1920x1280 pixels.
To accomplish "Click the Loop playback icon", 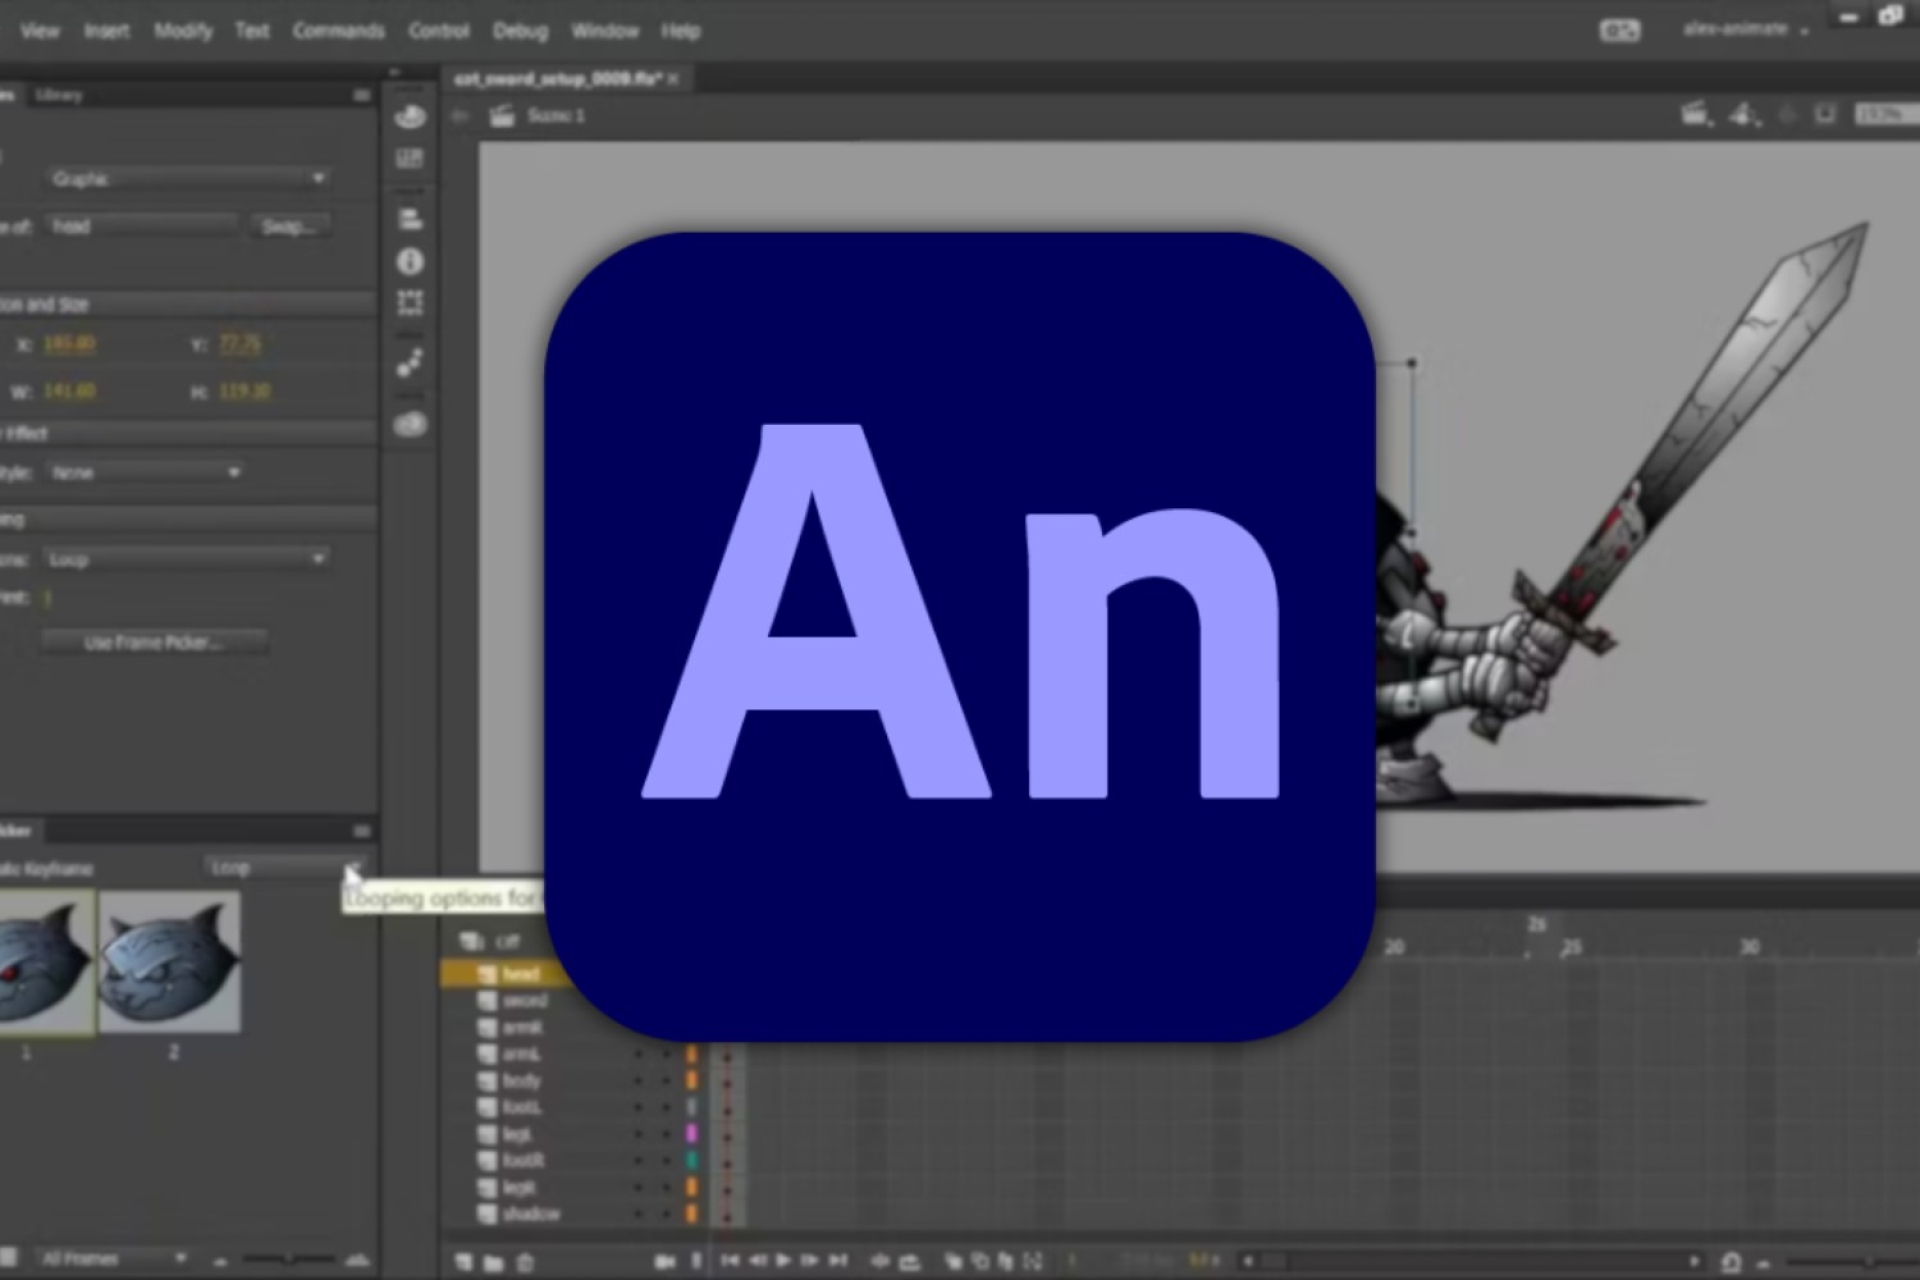I will point(909,1262).
